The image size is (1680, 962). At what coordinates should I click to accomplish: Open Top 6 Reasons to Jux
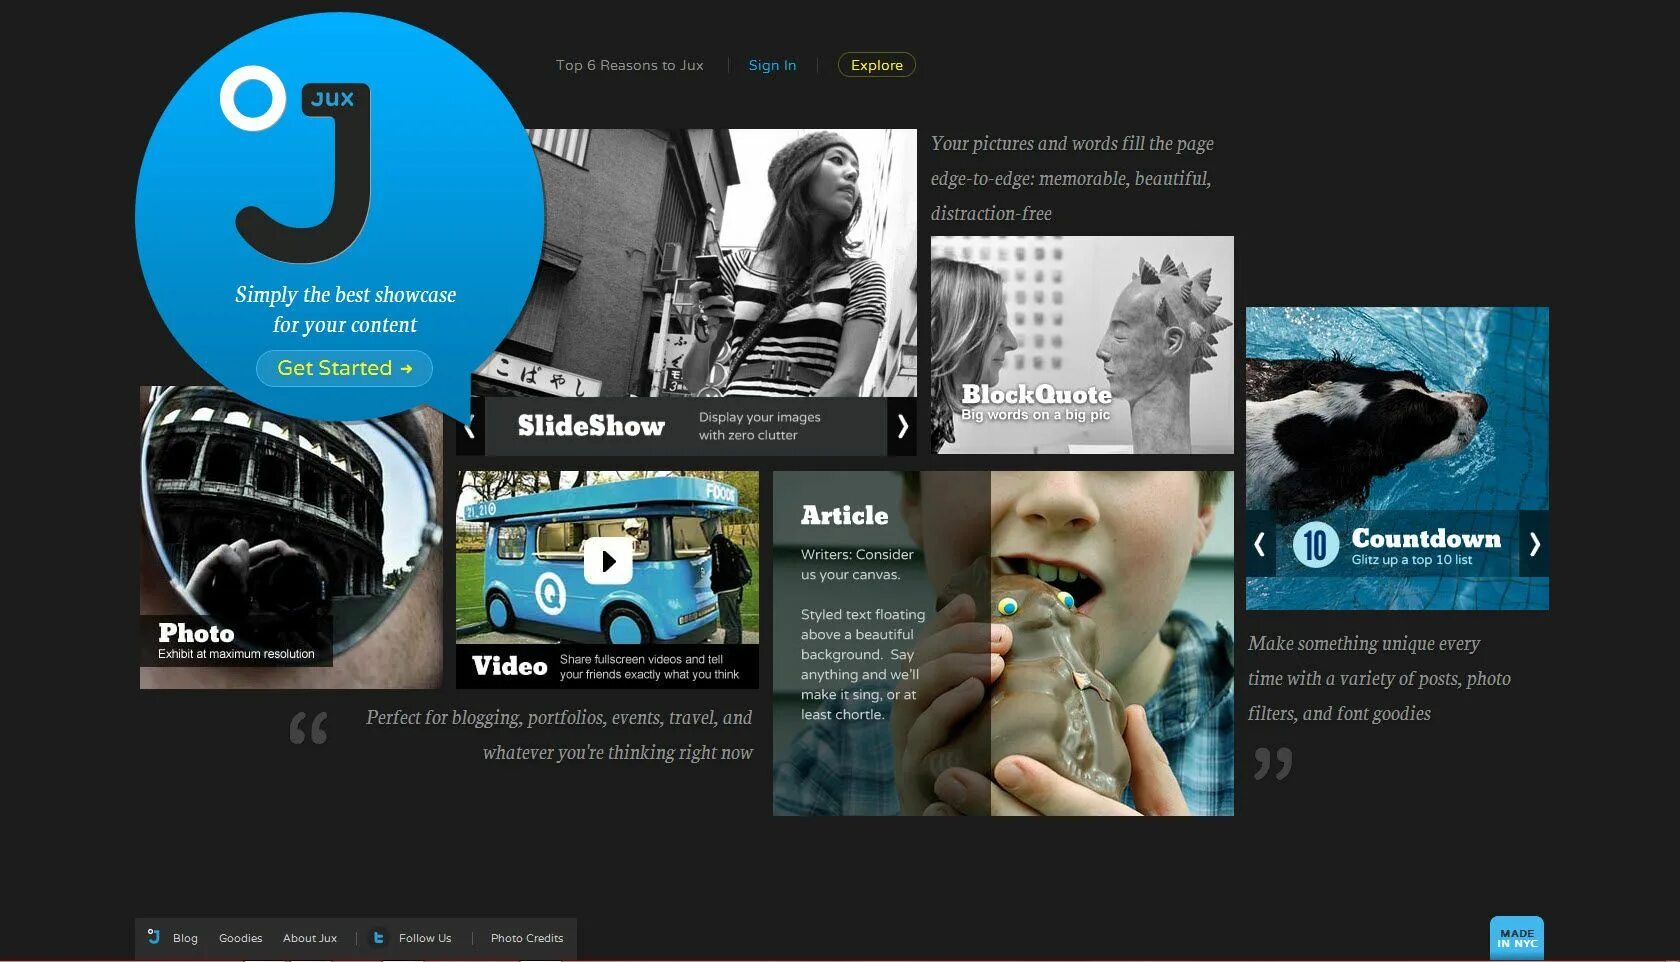click(630, 65)
